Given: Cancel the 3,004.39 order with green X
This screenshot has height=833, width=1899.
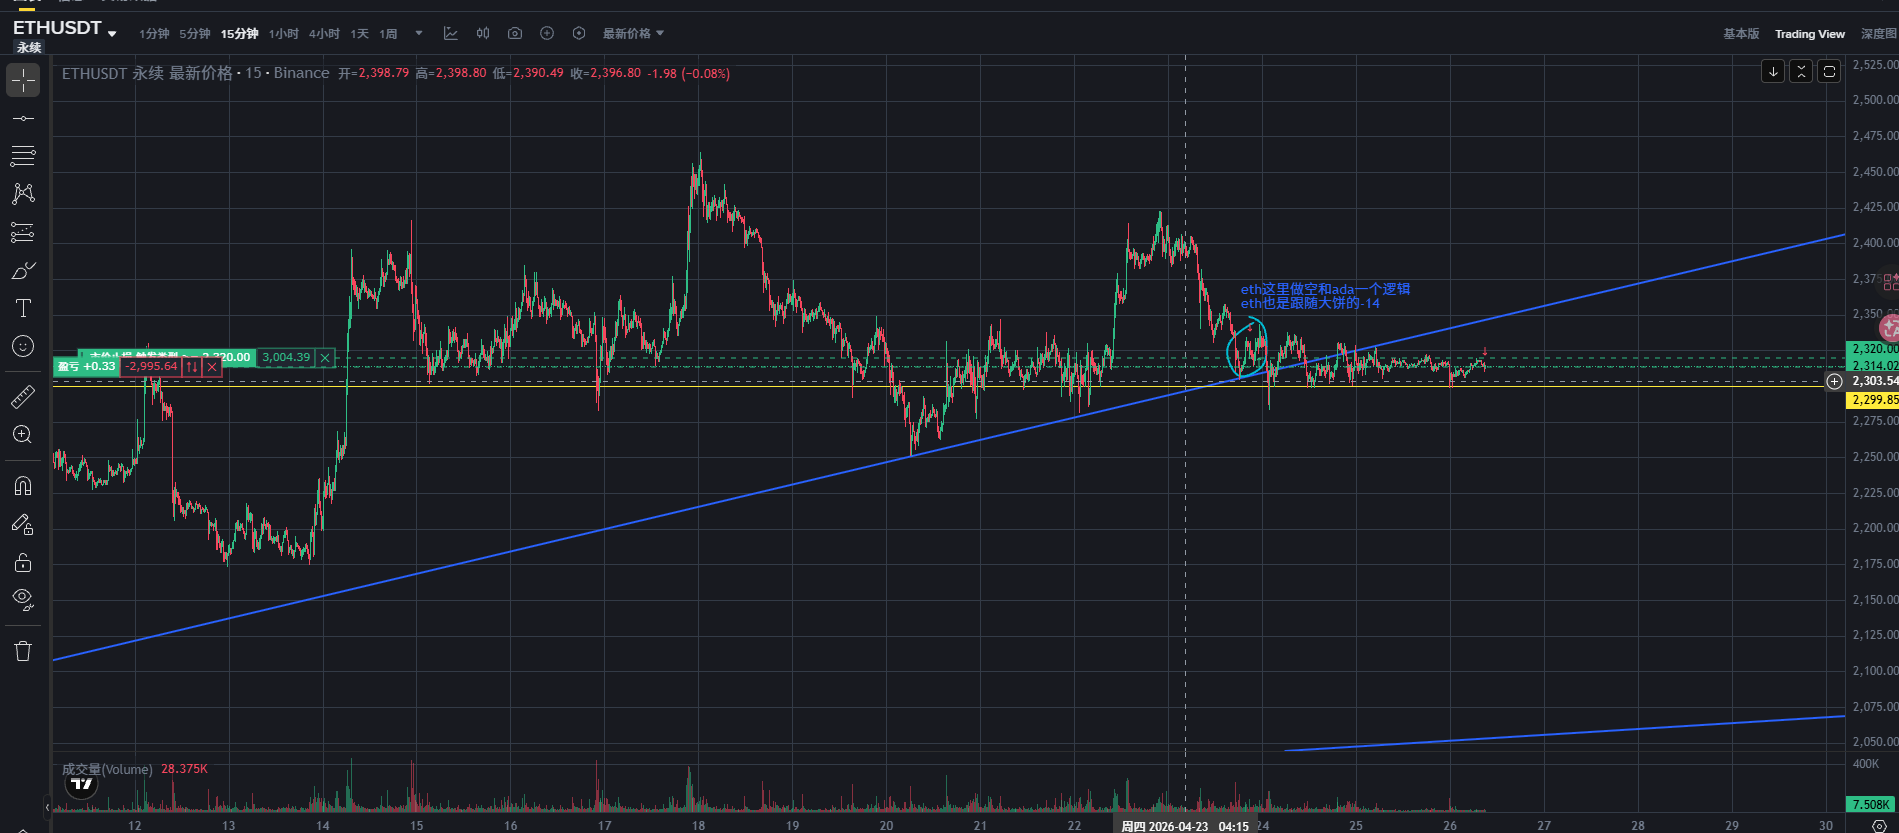Looking at the screenshot, I should pos(325,358).
